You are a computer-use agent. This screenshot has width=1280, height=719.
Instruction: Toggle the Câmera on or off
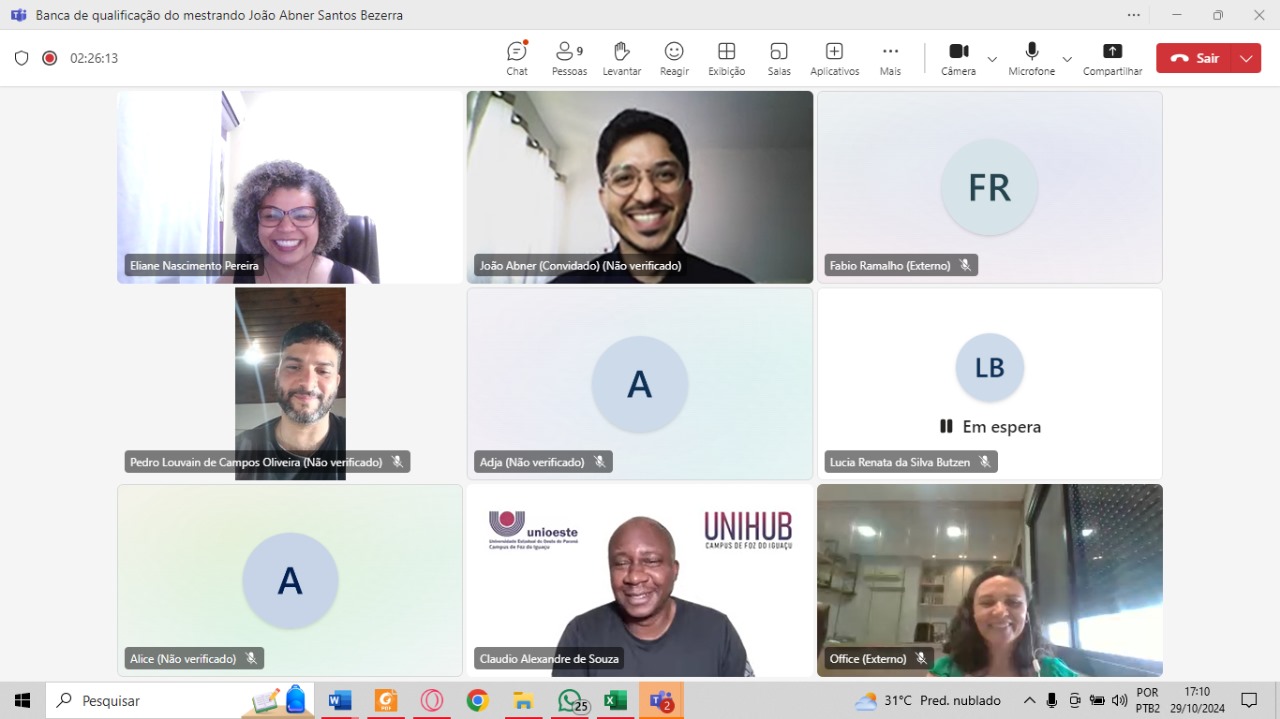[958, 58]
